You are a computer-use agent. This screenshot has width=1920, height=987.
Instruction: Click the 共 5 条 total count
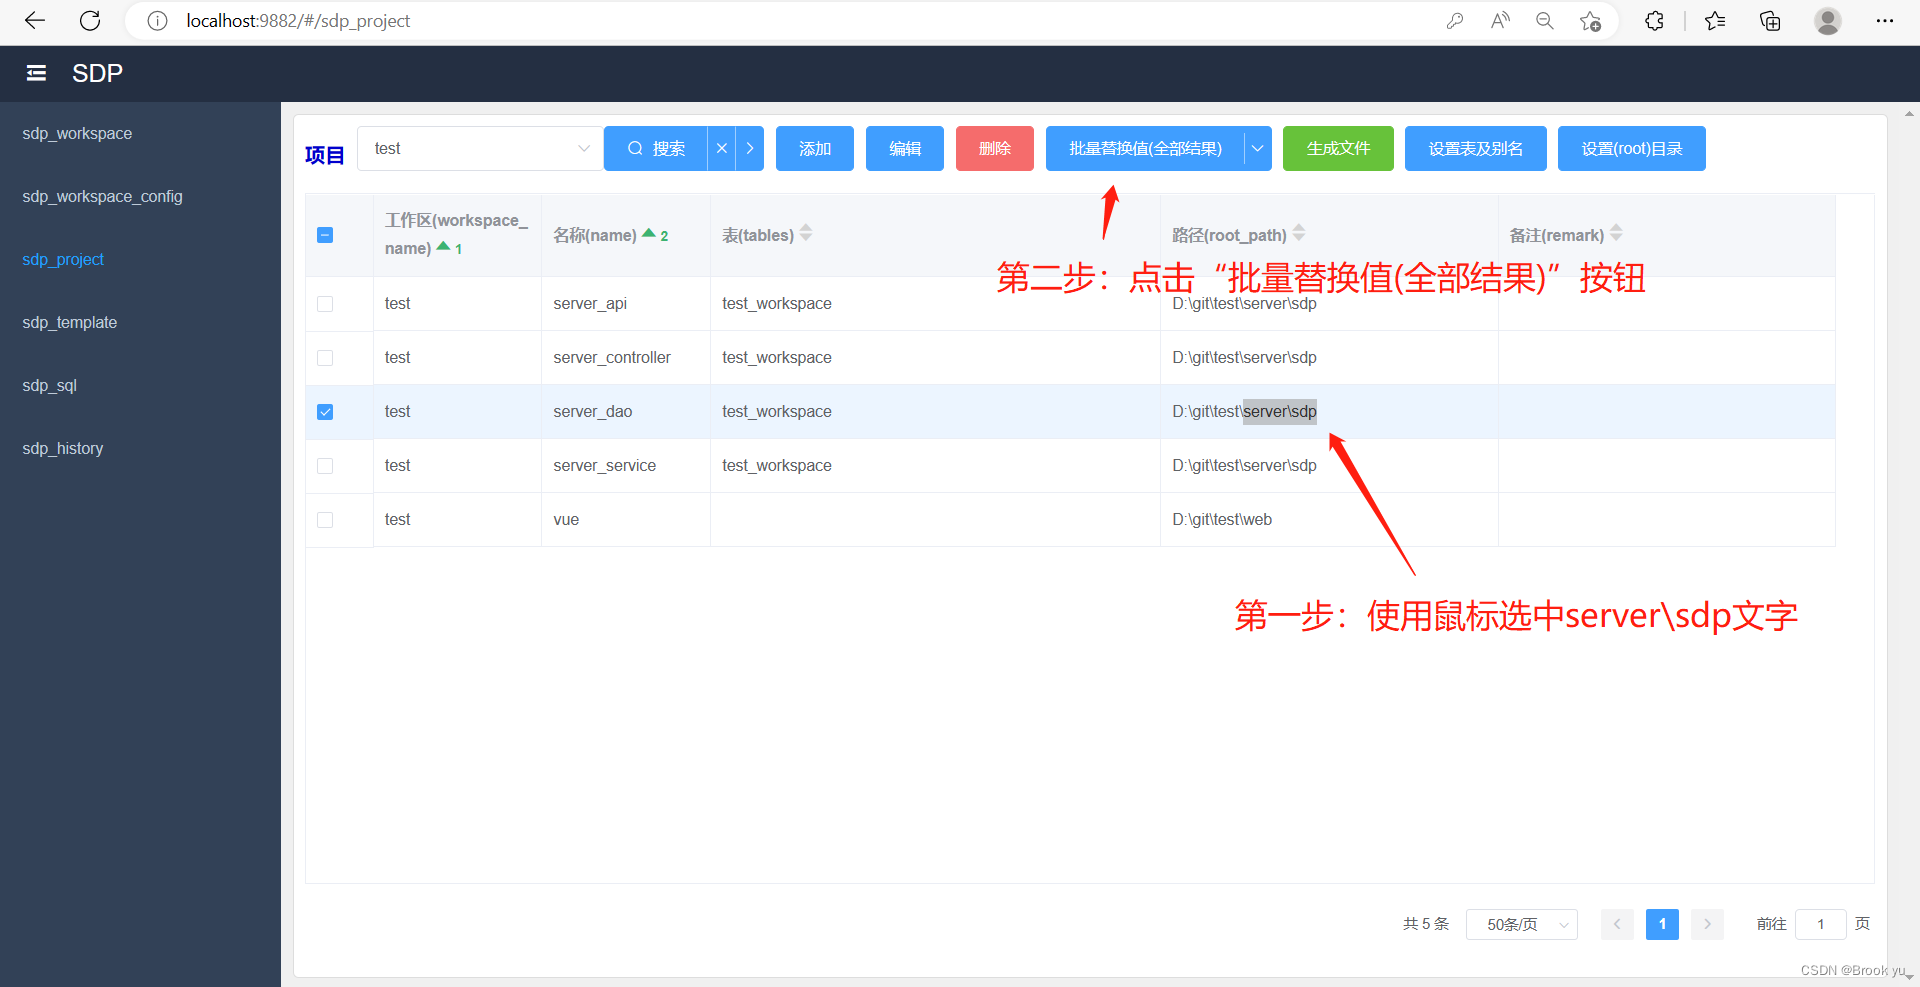(x=1426, y=924)
